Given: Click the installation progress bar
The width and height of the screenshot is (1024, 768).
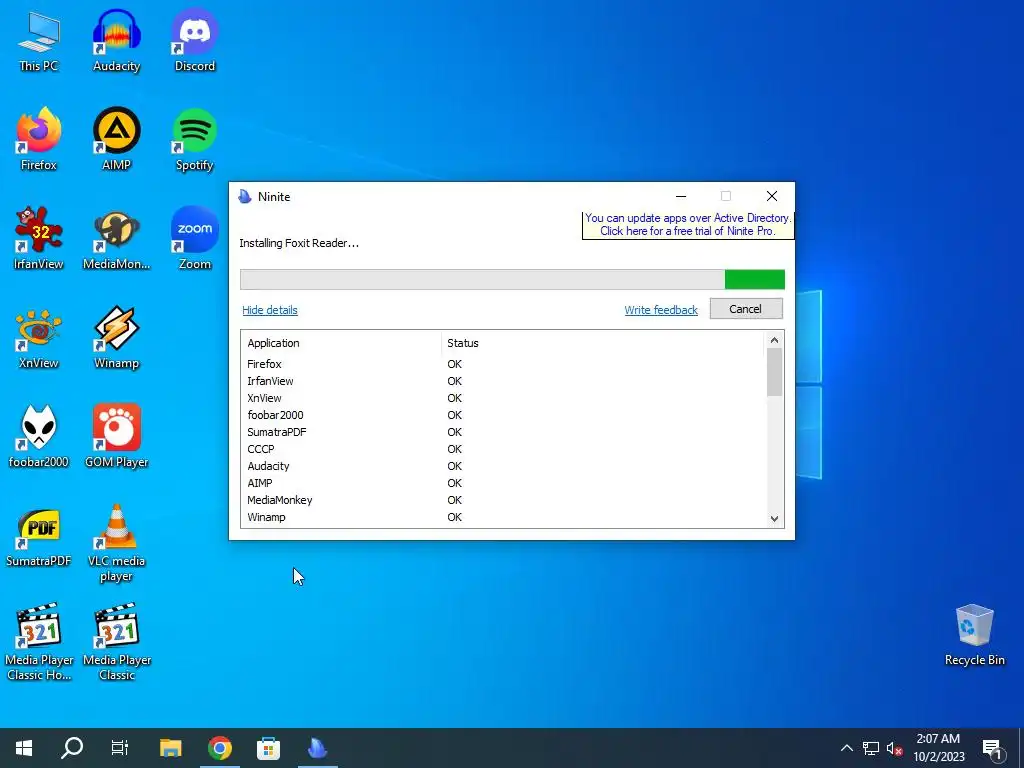Looking at the screenshot, I should [x=512, y=279].
